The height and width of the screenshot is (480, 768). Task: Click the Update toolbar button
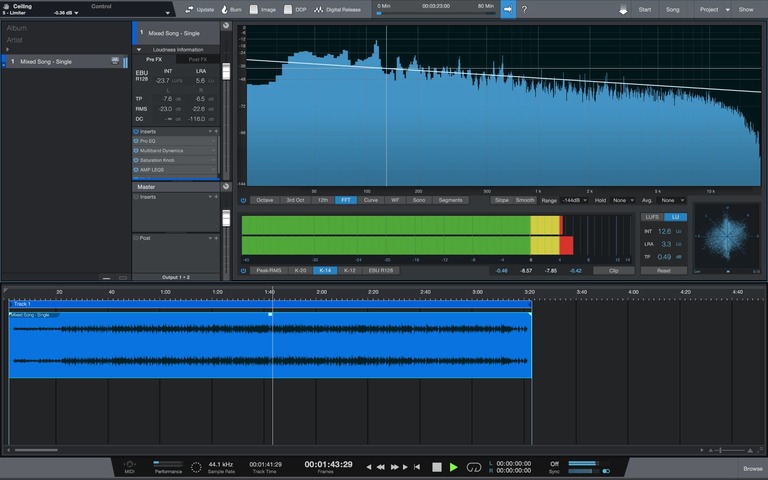click(x=199, y=9)
